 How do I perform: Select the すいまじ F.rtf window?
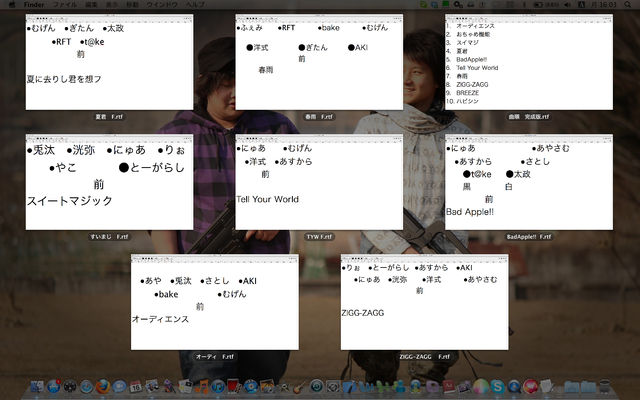coord(110,190)
